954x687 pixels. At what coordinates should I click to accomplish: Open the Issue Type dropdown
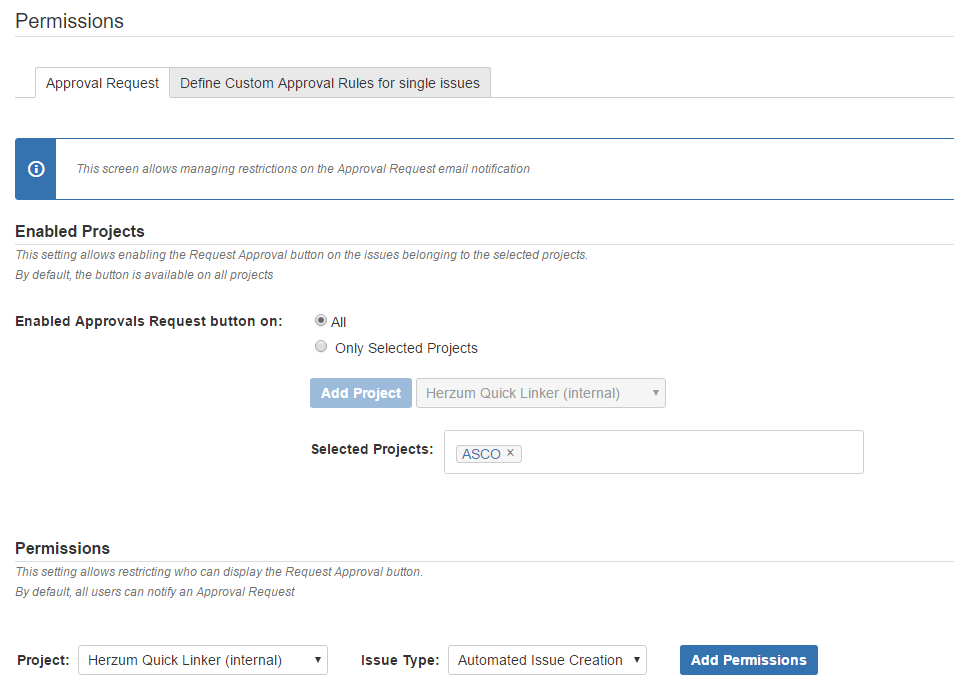pyautogui.click(x=547, y=660)
